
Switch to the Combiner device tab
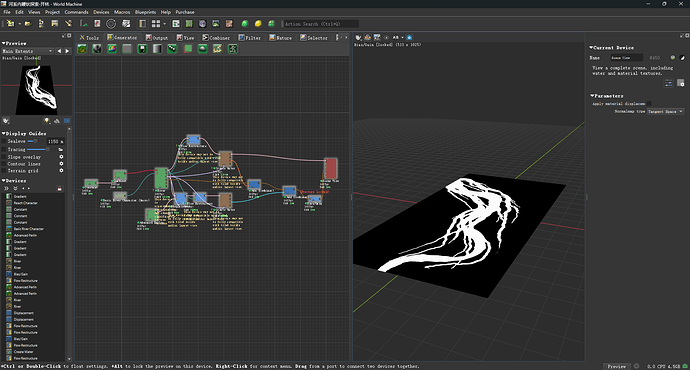[216, 38]
